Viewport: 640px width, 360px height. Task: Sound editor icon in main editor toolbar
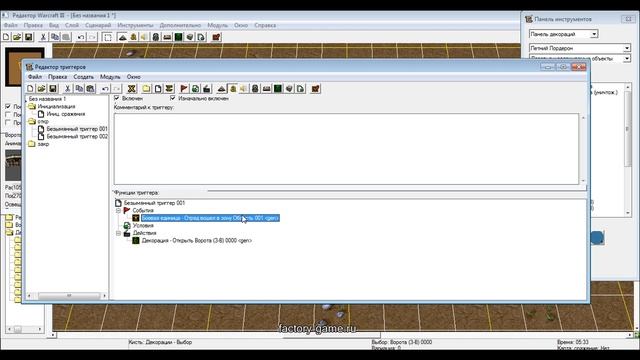click(144, 37)
